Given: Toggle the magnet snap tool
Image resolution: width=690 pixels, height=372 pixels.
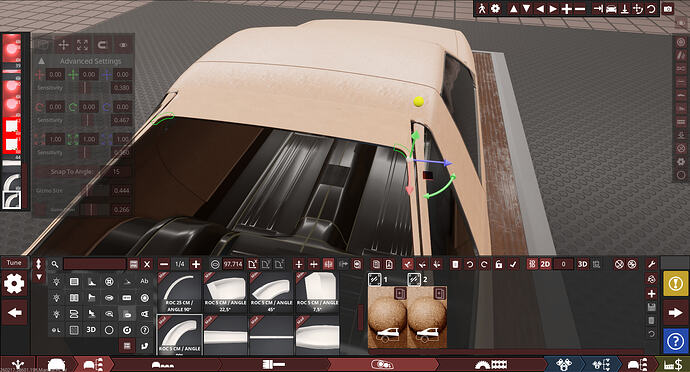Looking at the screenshot, I should click(x=102, y=45).
